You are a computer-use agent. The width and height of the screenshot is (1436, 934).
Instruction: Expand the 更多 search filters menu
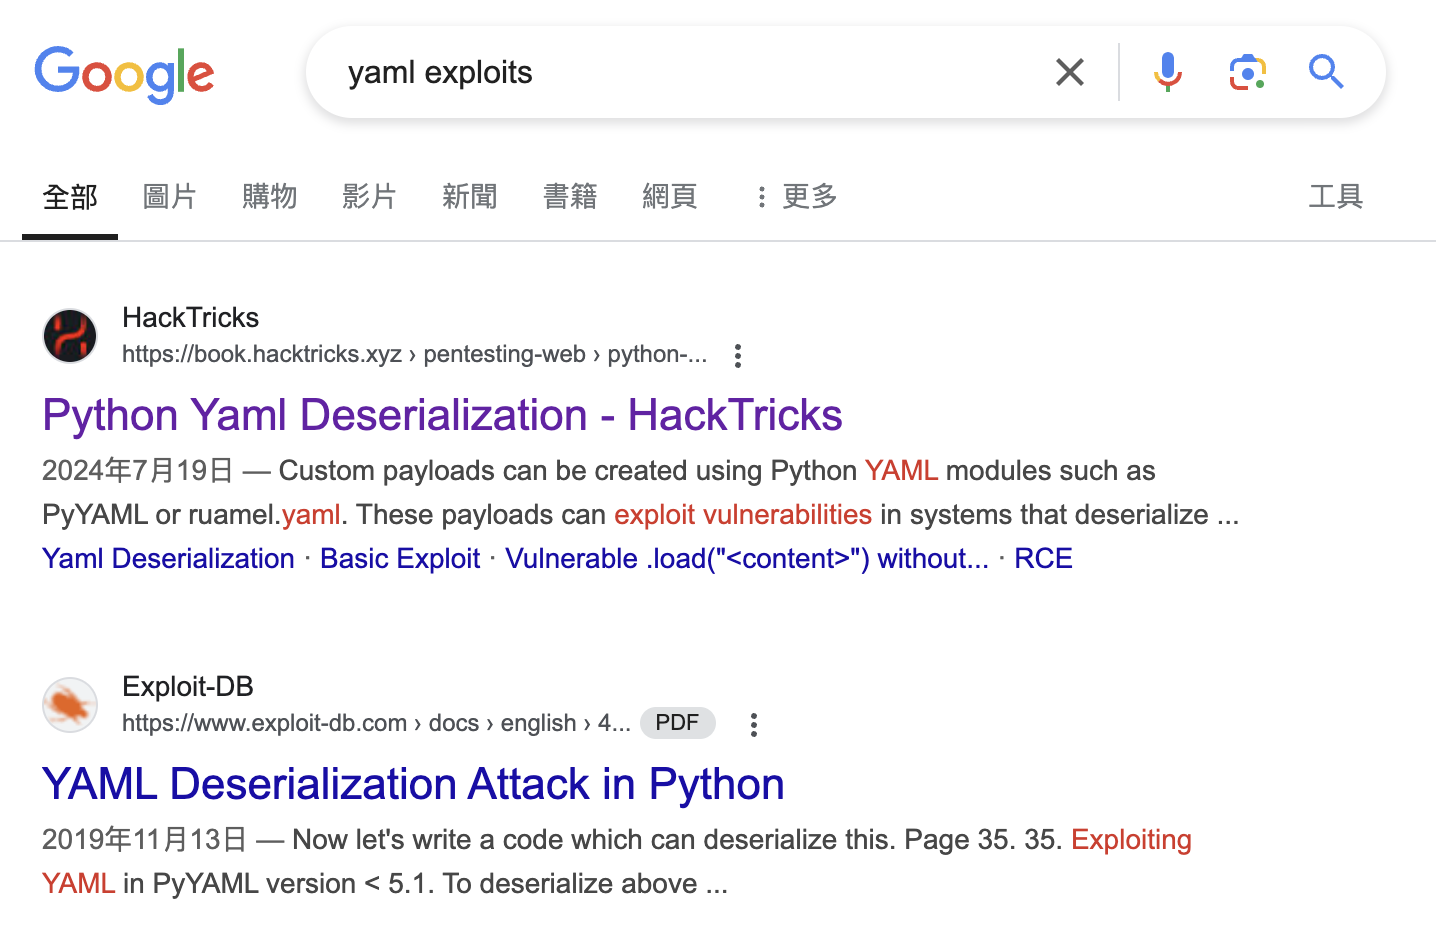(797, 196)
